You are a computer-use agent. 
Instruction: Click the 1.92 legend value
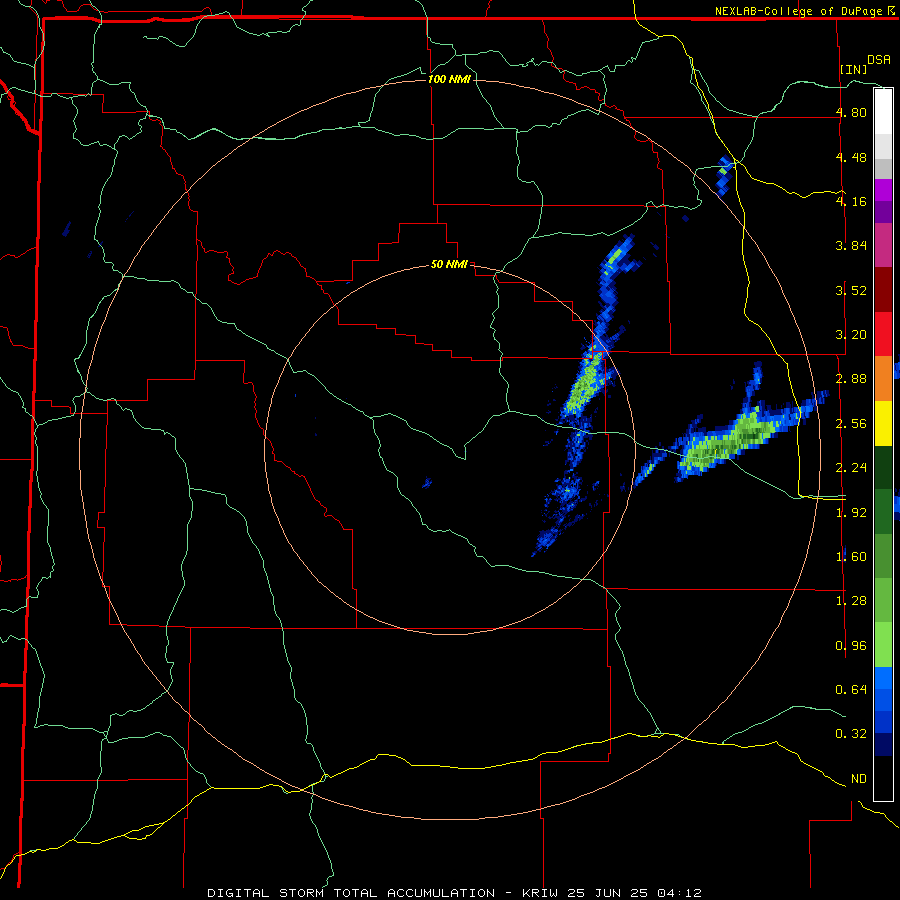(851, 513)
